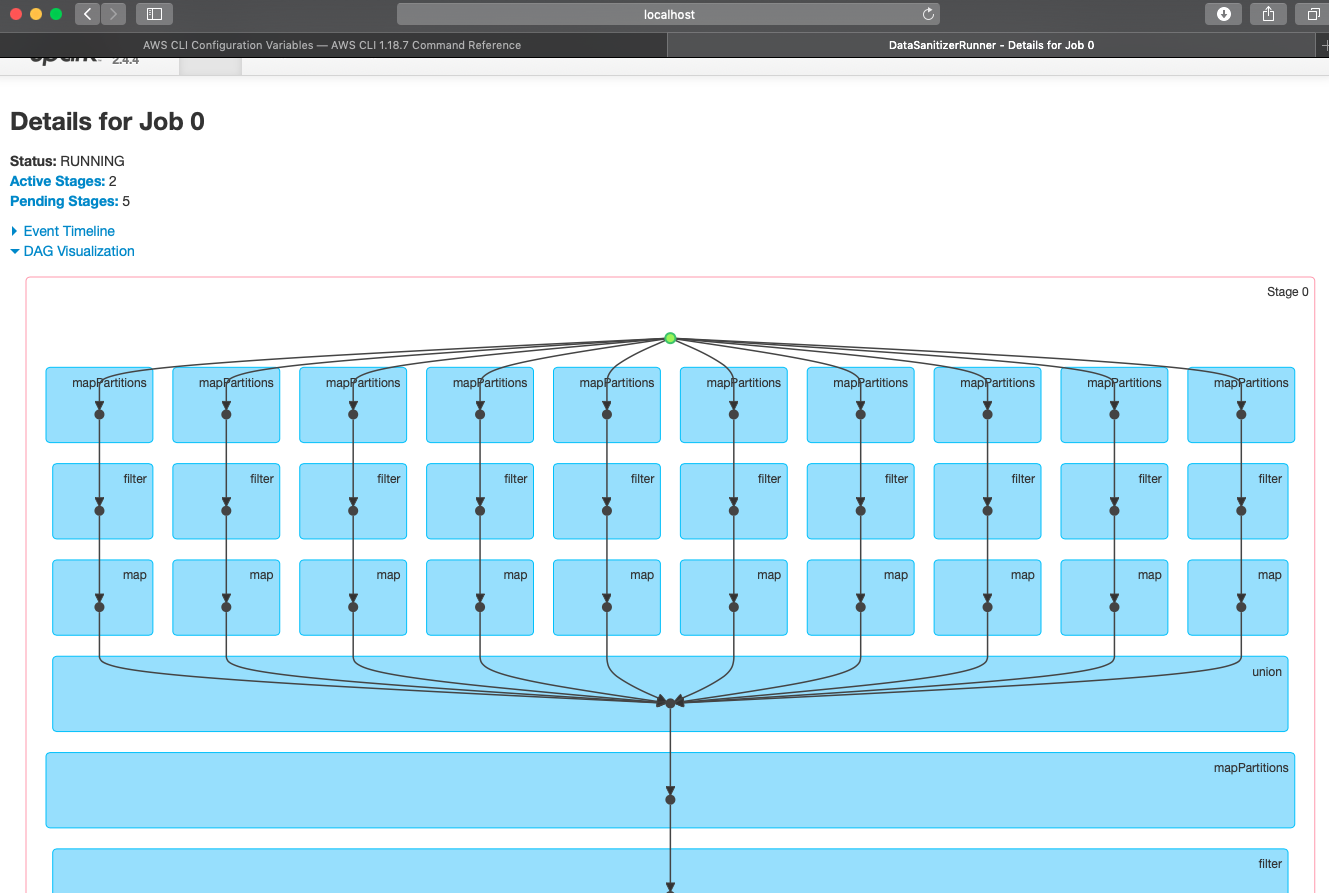Select the DataSanitizerRunner Details for Job 0 tab
Screen dimensions: 1329x893
coord(991,45)
